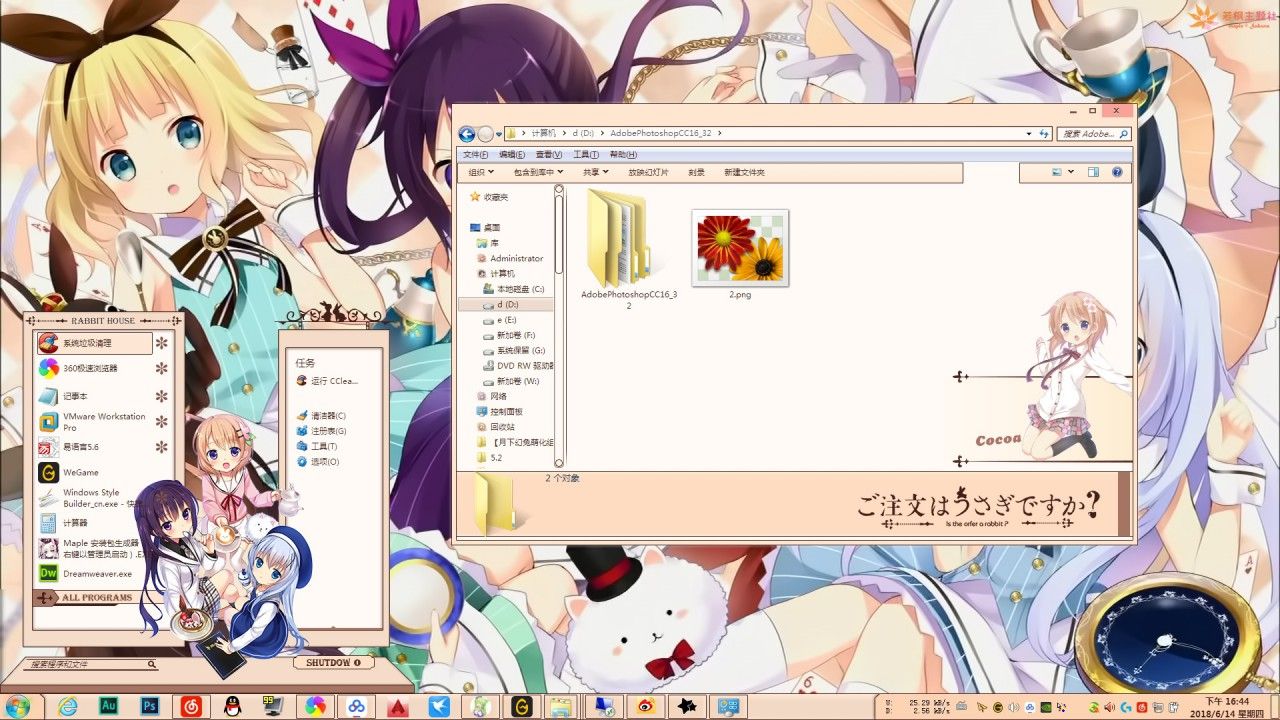The height and width of the screenshot is (720, 1280).
Task: Open Photoshop from the taskbar
Action: click(151, 706)
